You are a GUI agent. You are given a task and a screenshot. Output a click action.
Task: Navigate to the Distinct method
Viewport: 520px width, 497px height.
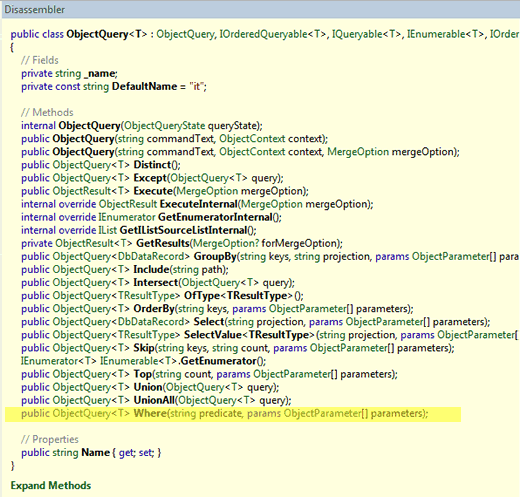(x=152, y=165)
